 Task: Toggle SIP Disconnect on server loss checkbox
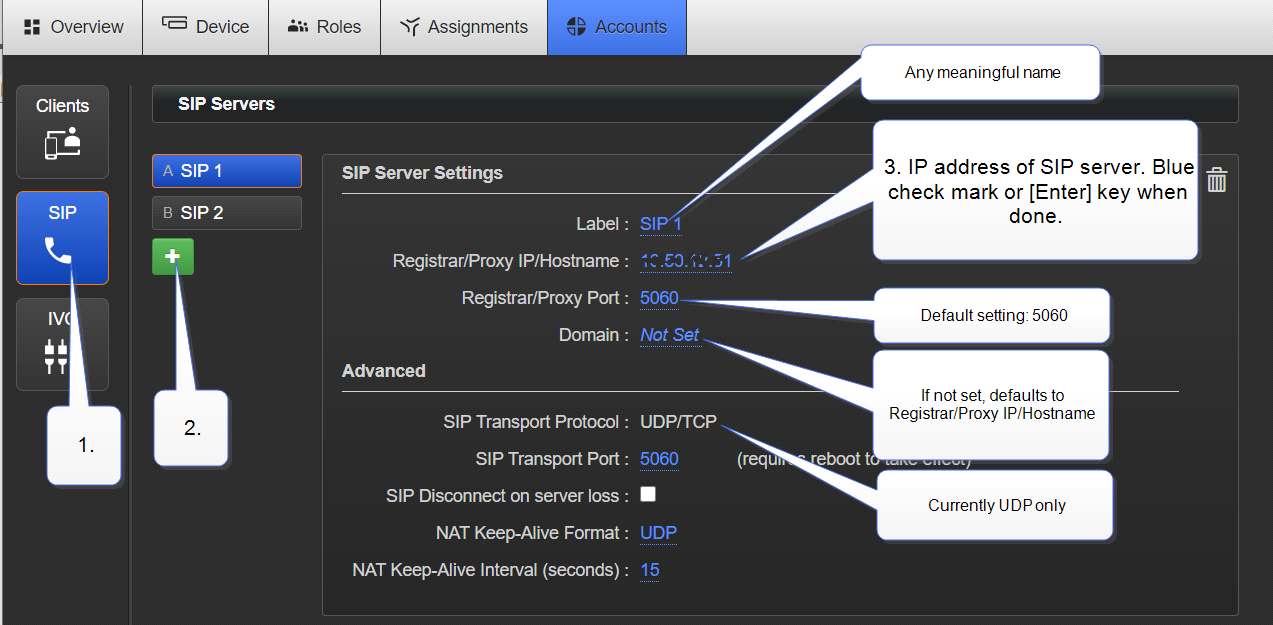click(x=648, y=494)
